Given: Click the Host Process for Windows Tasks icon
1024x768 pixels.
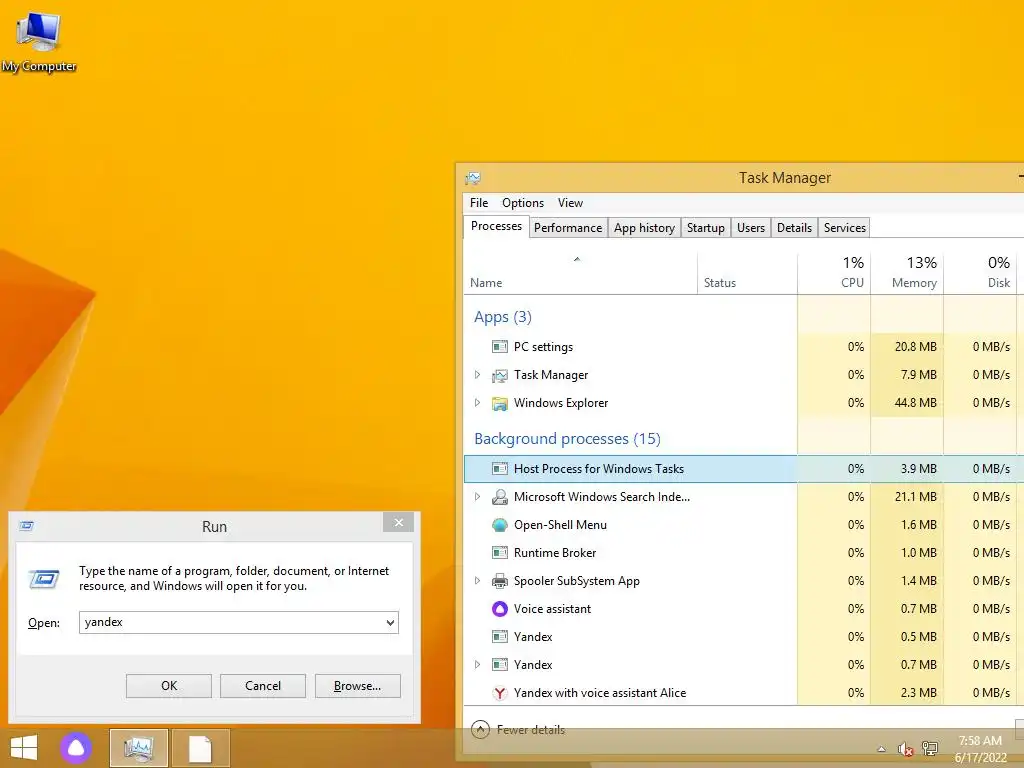Looking at the screenshot, I should point(500,469).
